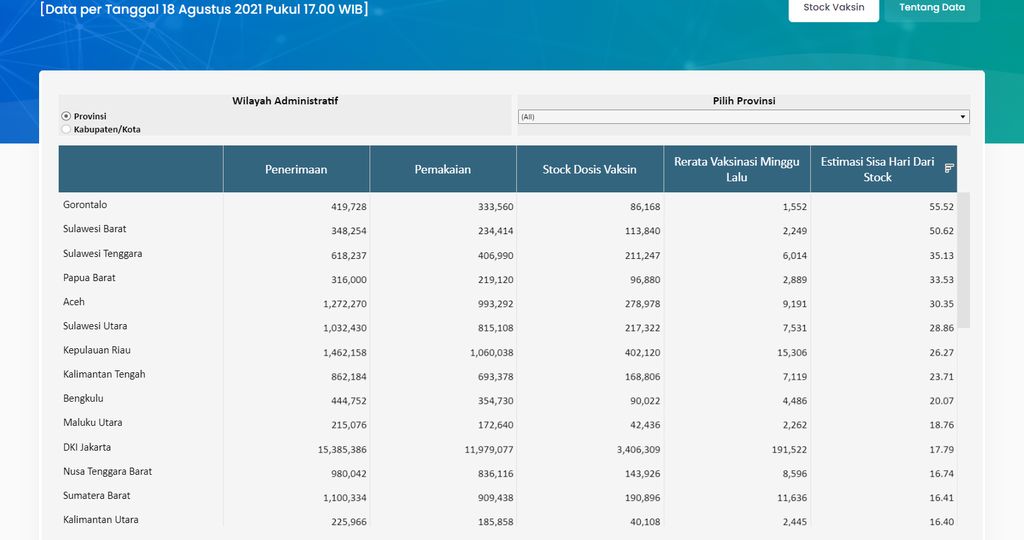The width and height of the screenshot is (1024, 540).
Task: Click Maluku Utara's estimate value 18.76
Action: point(942,425)
